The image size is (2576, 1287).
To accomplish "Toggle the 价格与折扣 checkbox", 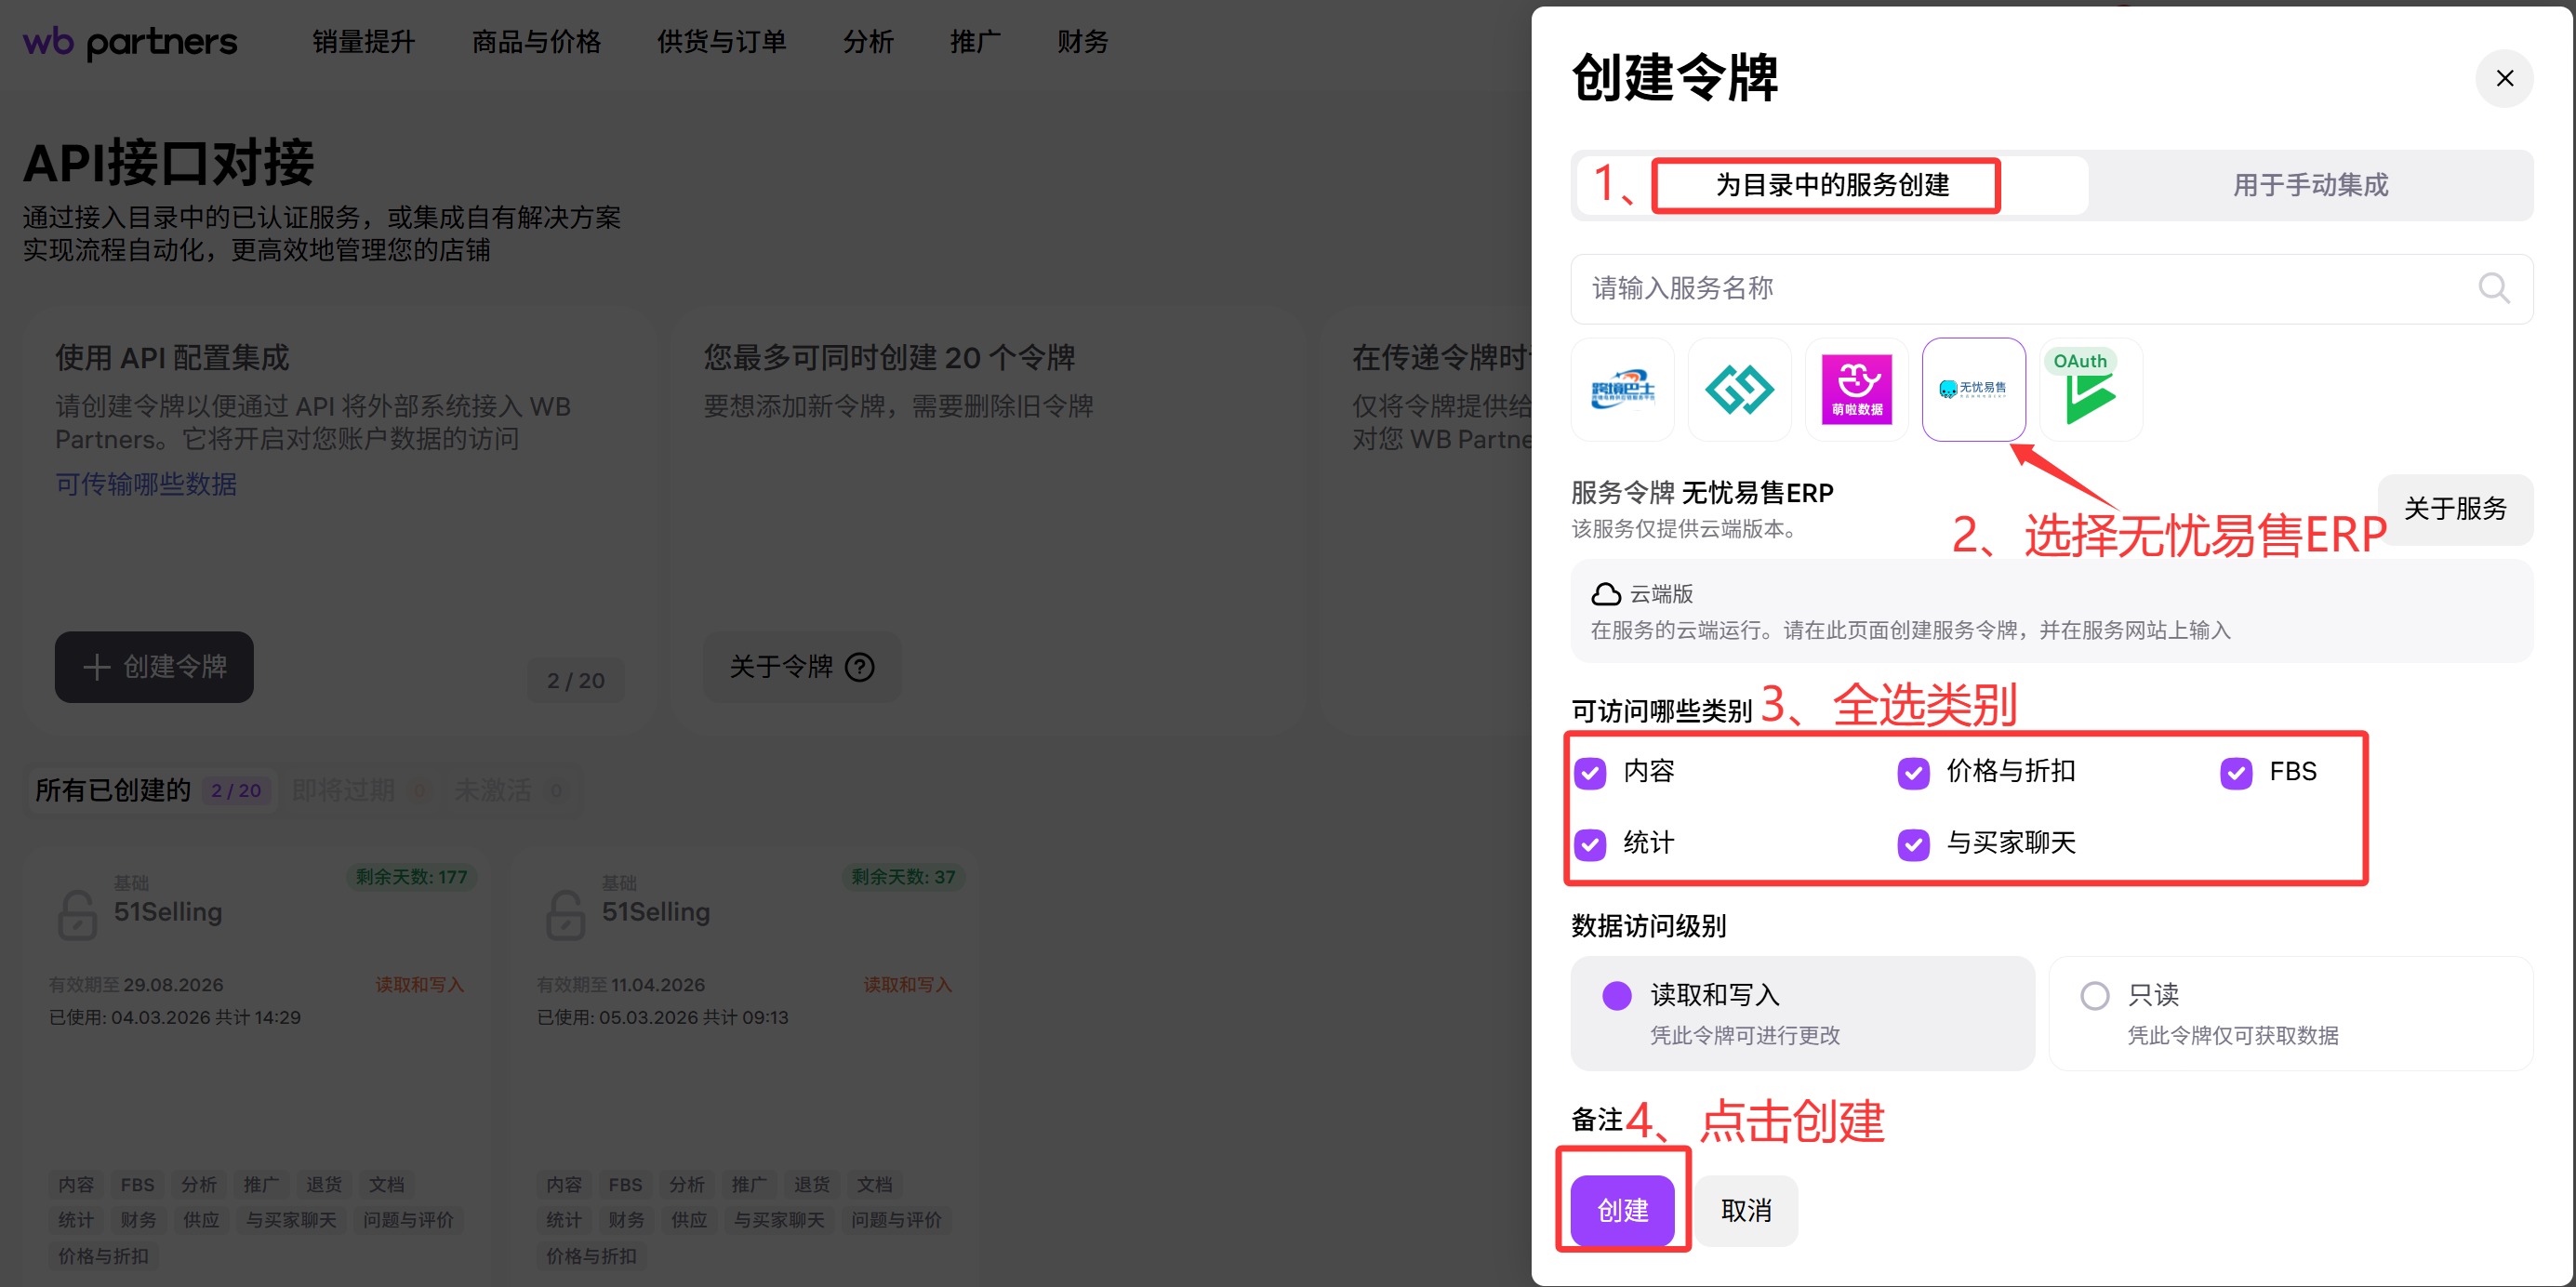I will click(x=1913, y=773).
